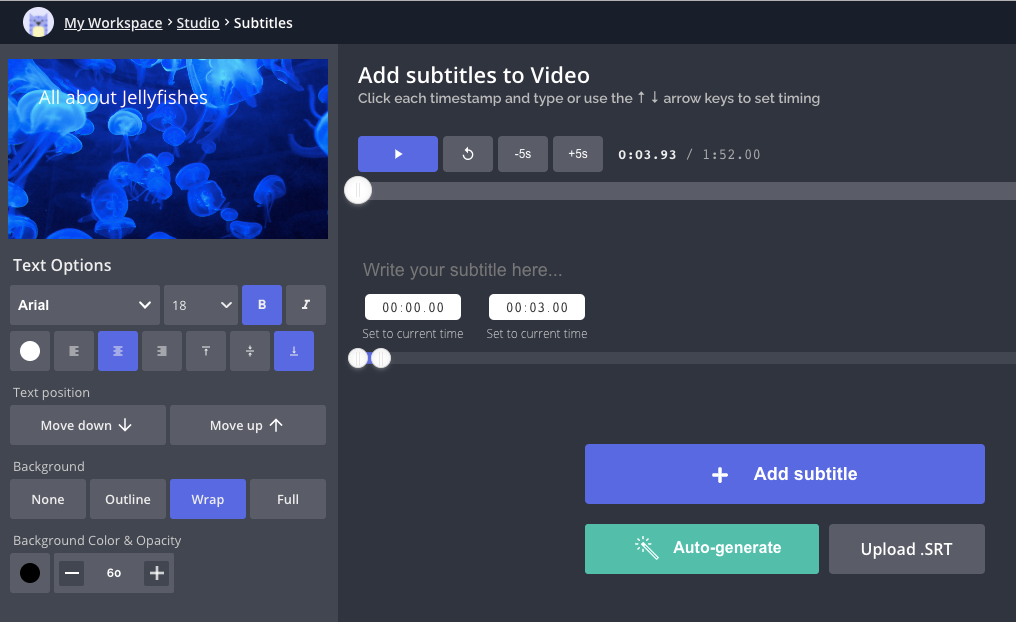Choose middle vertical text alignment
The height and width of the screenshot is (622, 1016).
click(x=249, y=351)
